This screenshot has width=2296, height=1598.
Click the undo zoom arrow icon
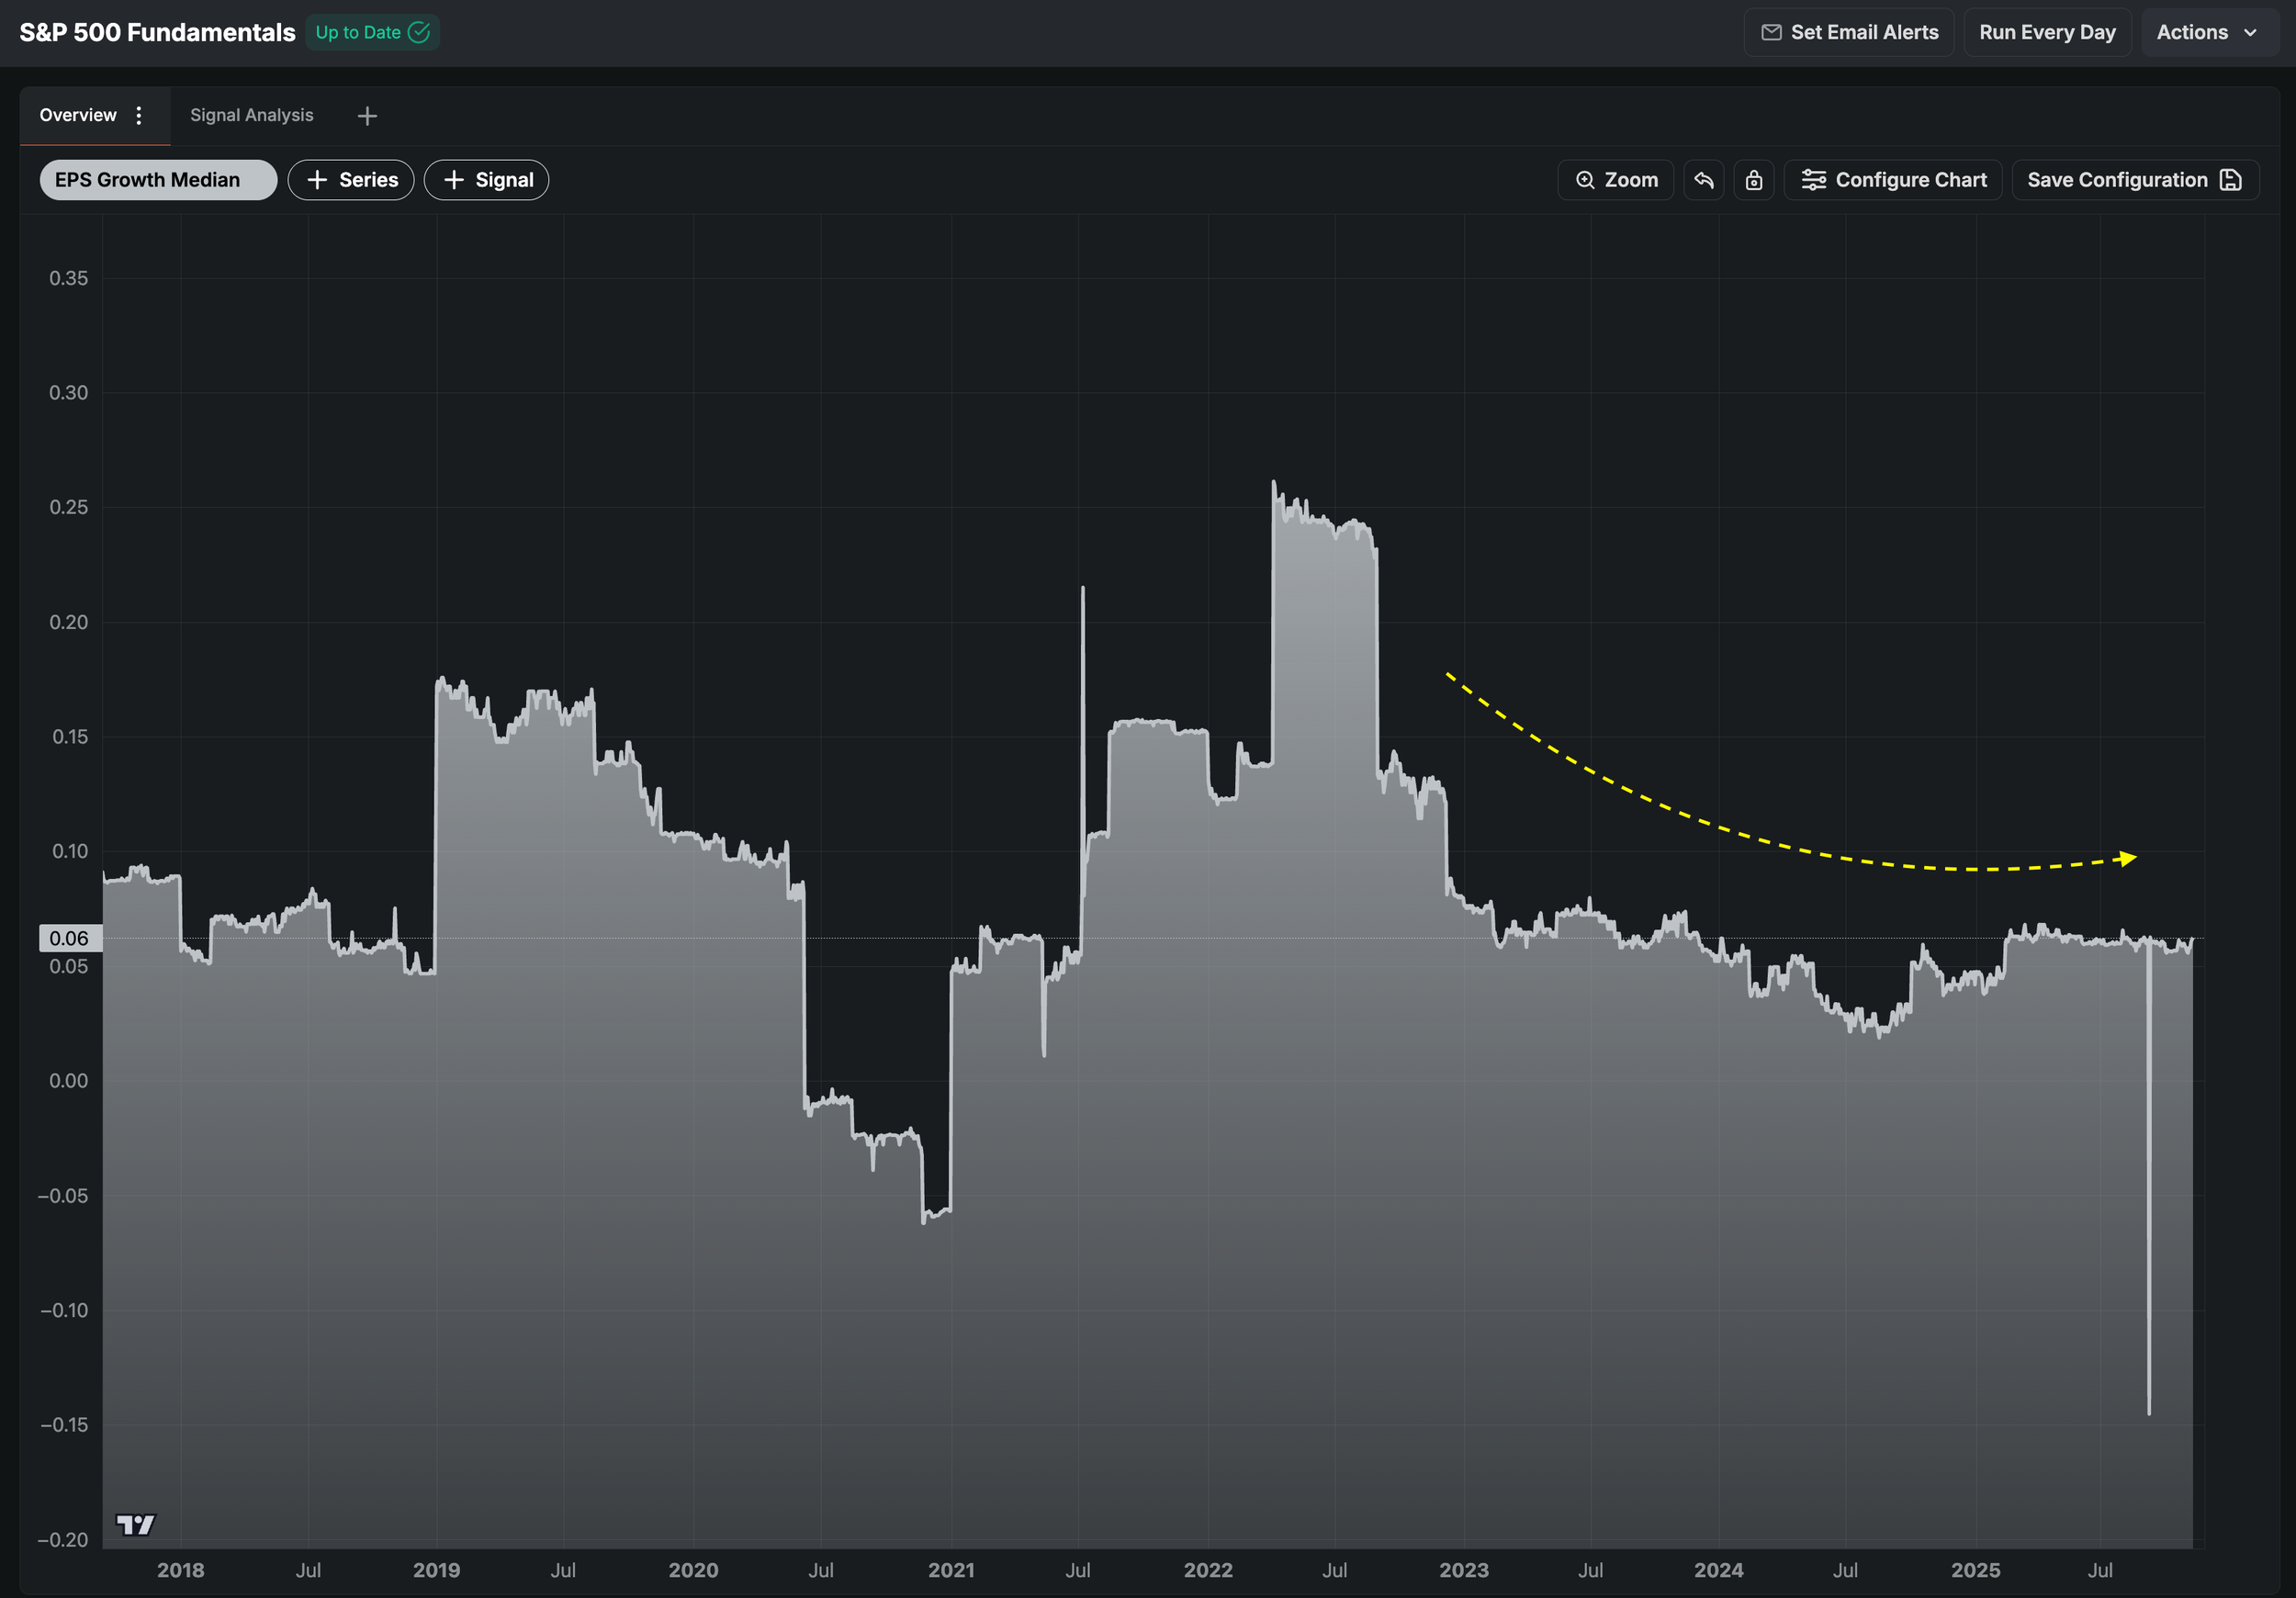point(1703,180)
